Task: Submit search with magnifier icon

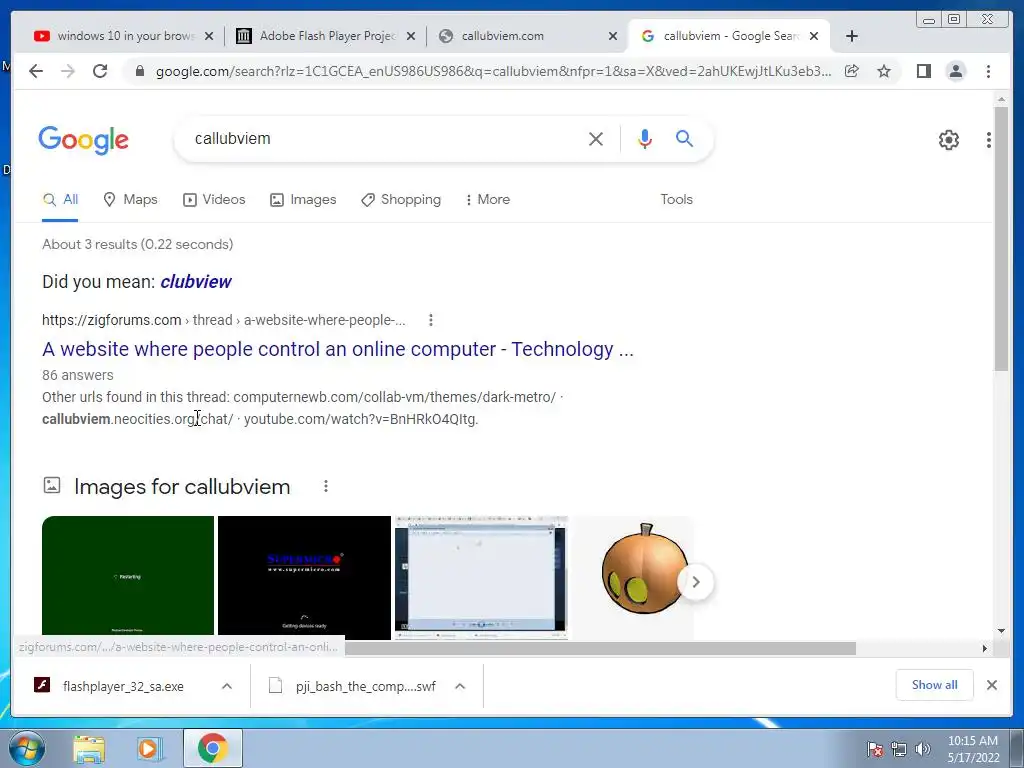Action: pyautogui.click(x=684, y=138)
